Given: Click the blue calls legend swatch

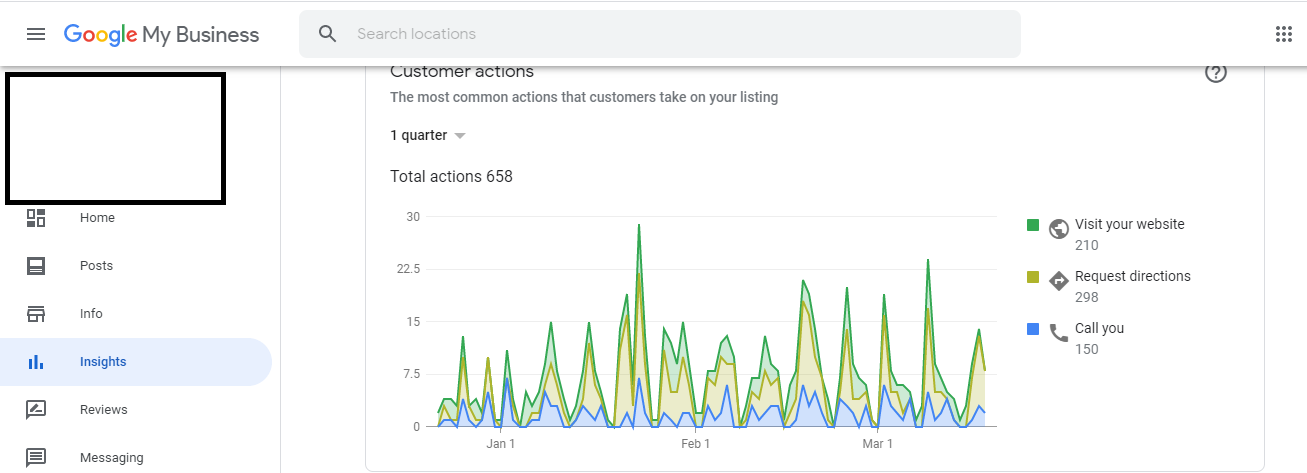Looking at the screenshot, I should (1033, 329).
